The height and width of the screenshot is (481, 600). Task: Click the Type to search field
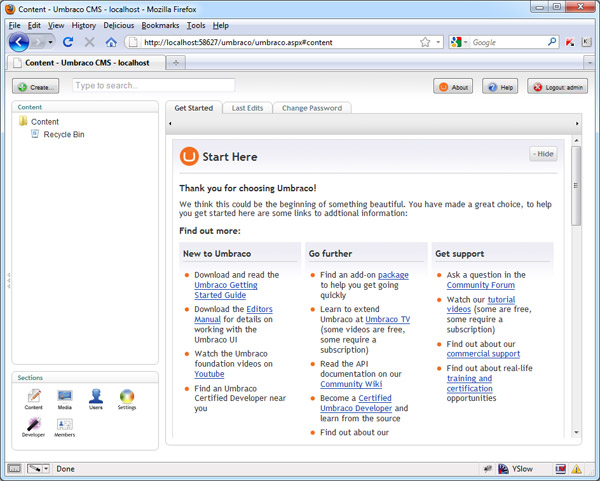(x=153, y=85)
